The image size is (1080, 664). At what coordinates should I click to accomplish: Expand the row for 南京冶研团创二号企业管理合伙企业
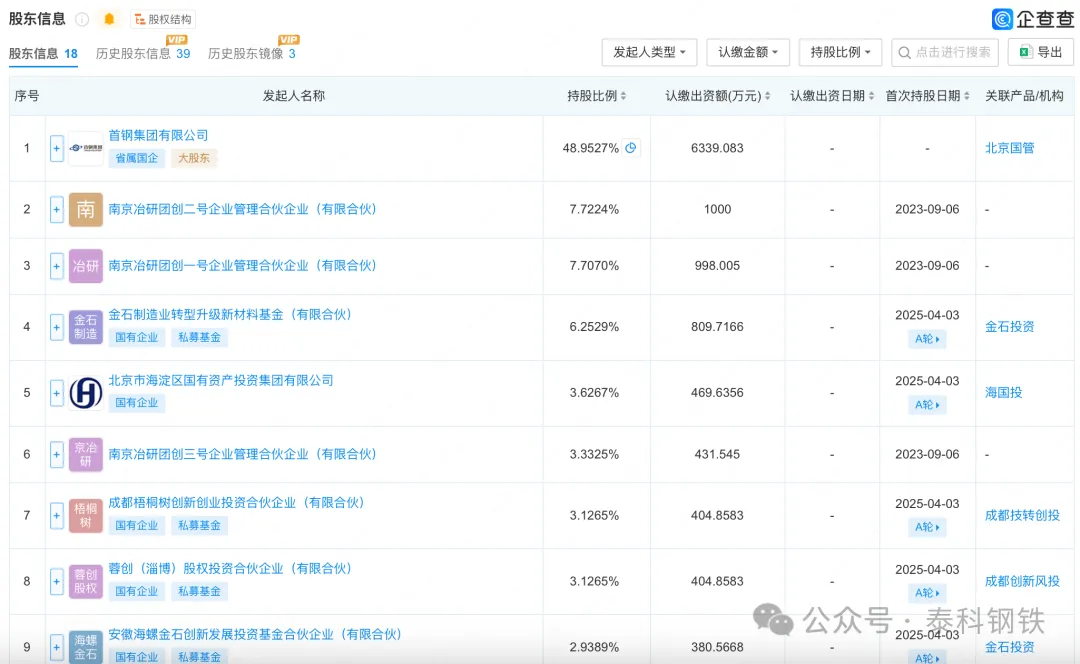click(56, 209)
